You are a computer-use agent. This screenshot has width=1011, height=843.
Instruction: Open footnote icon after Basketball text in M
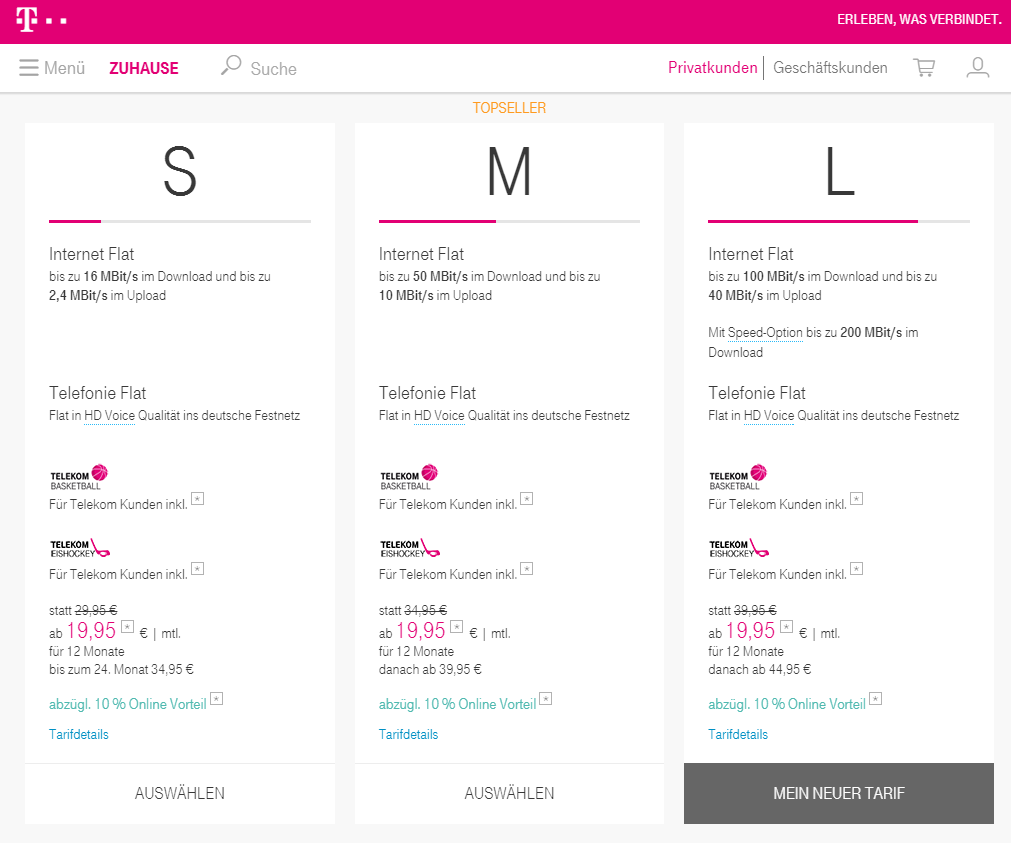pyautogui.click(x=527, y=499)
